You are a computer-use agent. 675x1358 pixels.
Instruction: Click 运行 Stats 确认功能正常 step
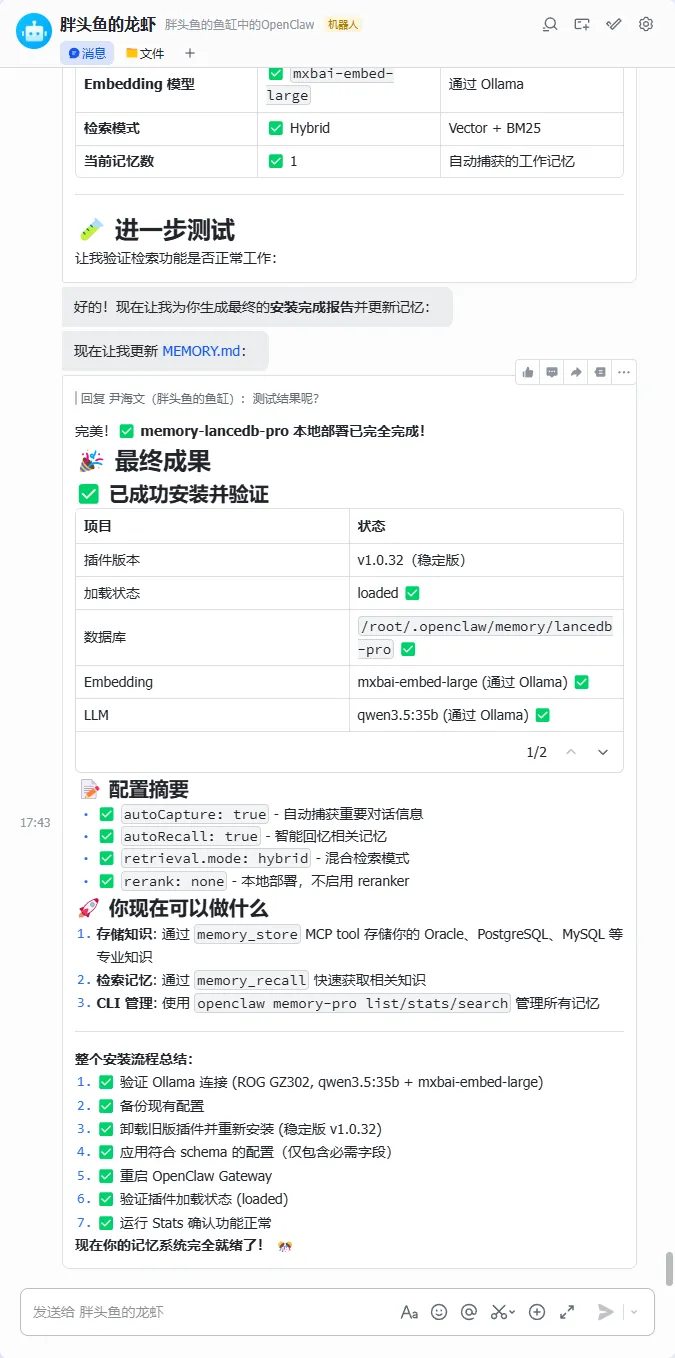(196, 1222)
